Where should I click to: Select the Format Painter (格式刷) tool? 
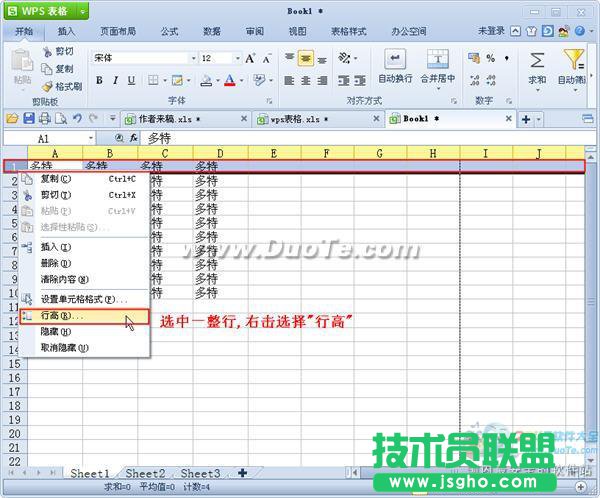[62, 87]
